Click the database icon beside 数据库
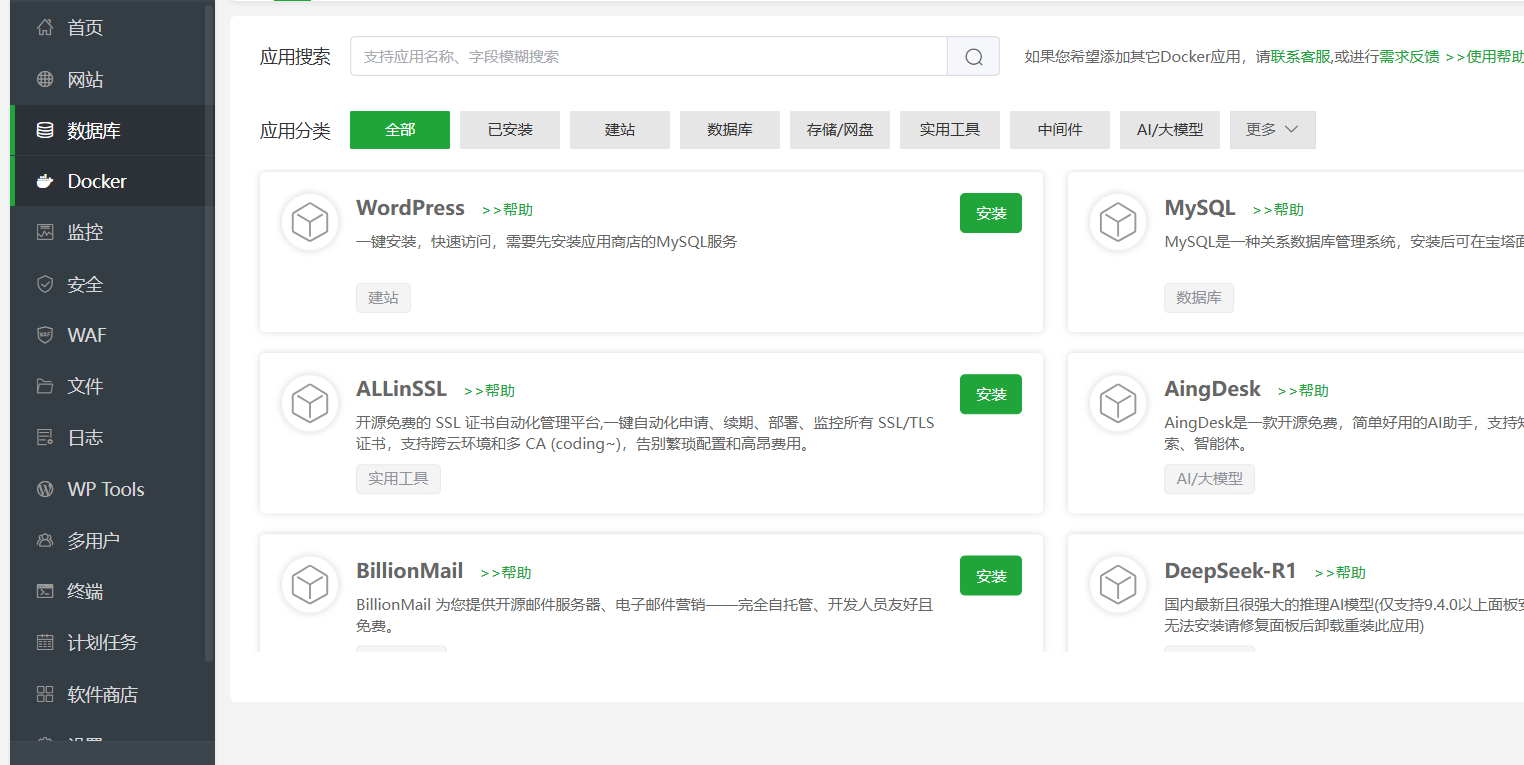Viewport: 1524px width, 765px height. tap(45, 130)
